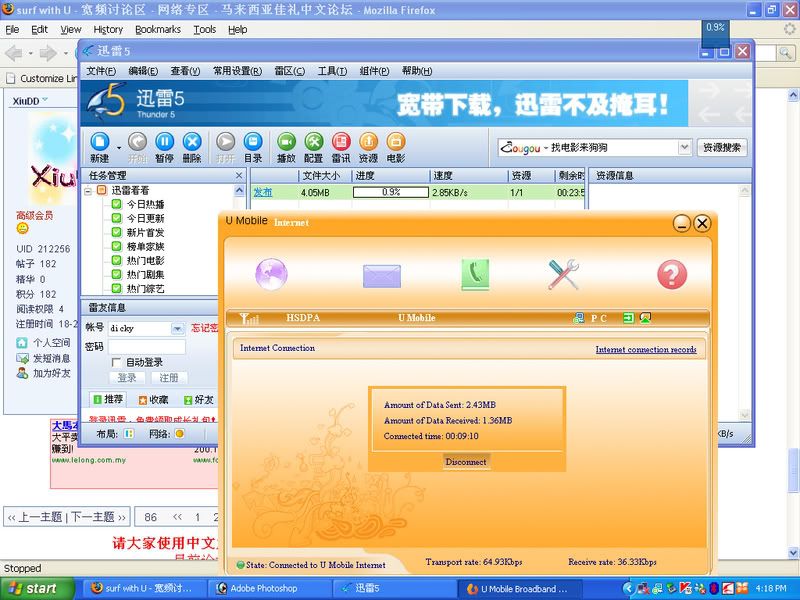Go to 上一主题 previous topic link
Screen dimensions: 800x600
pos(40,517)
